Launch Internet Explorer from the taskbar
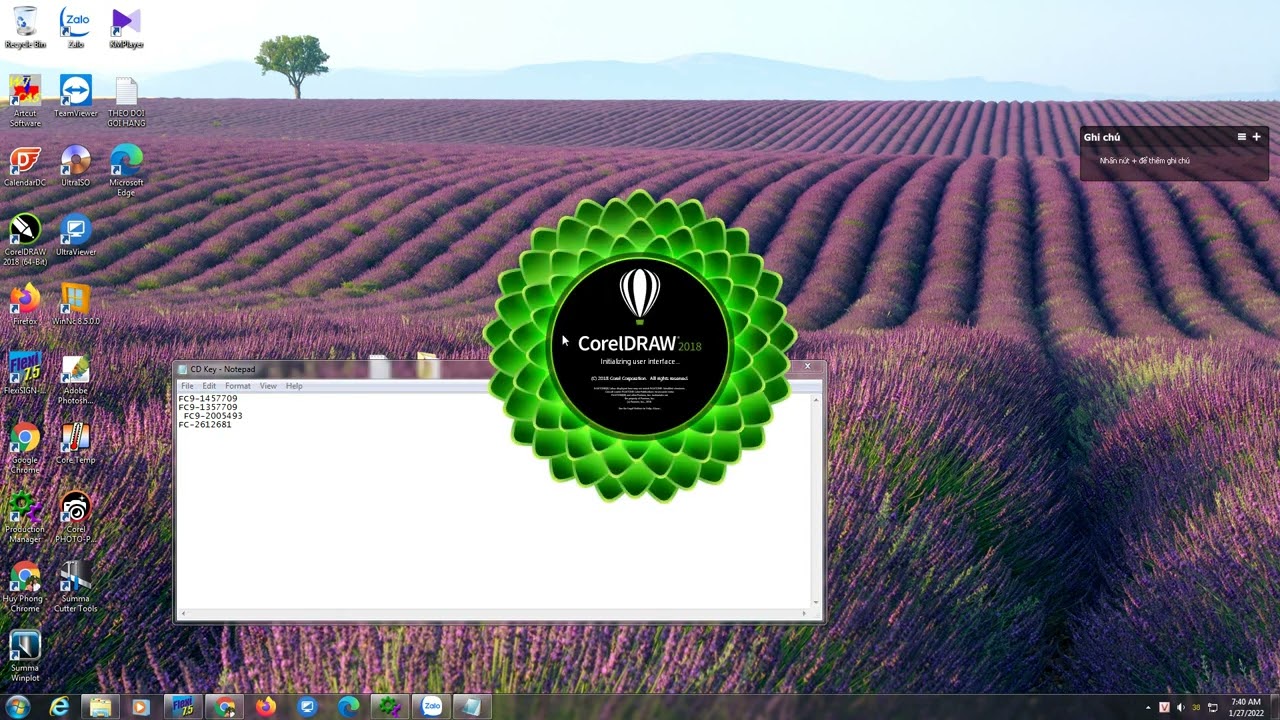 [x=60, y=707]
